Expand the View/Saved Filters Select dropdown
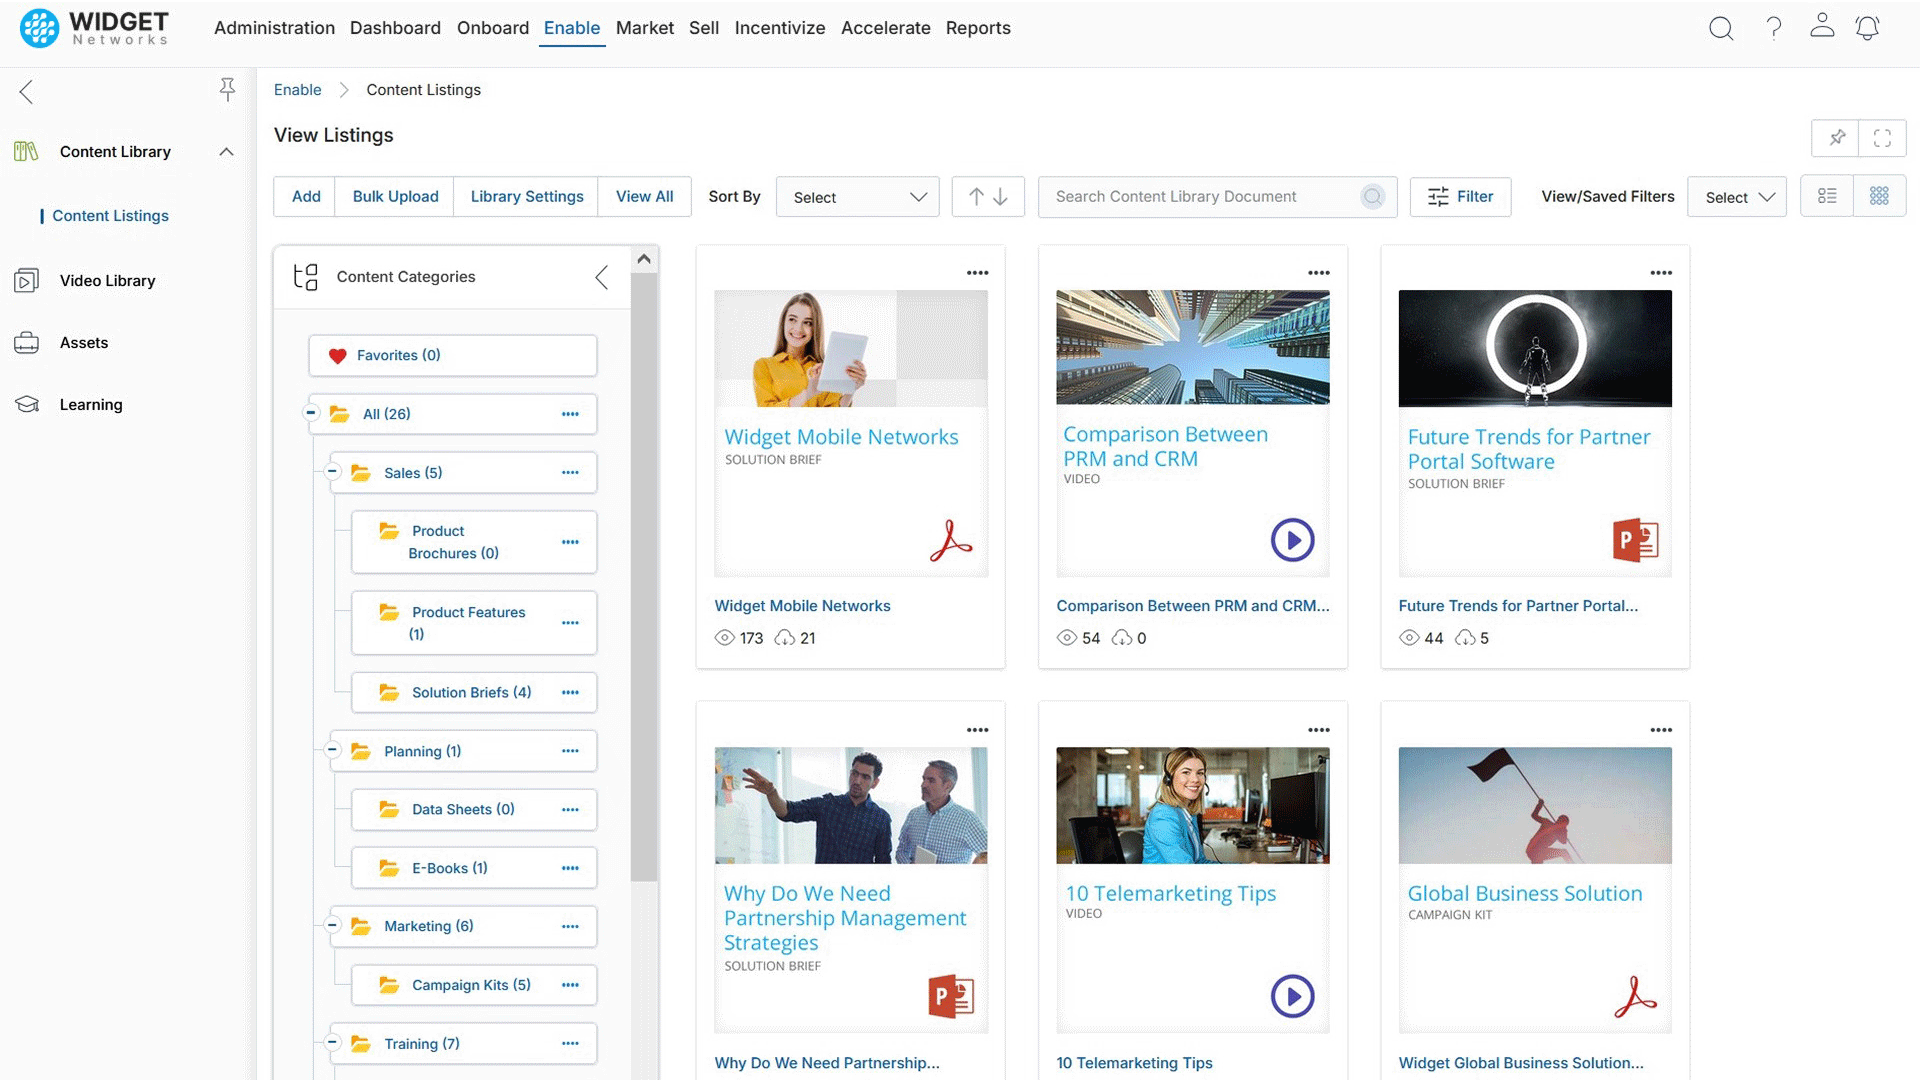 coord(1737,196)
